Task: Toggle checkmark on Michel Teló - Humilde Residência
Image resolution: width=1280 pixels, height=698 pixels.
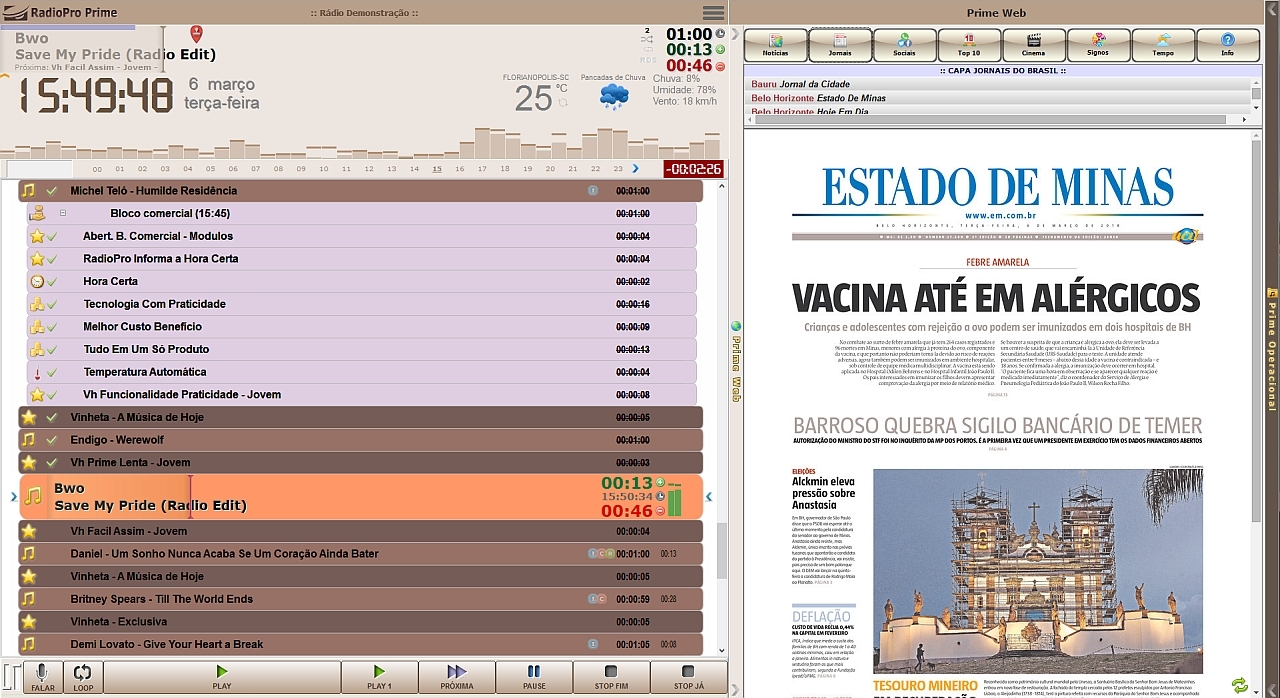Action: (52, 190)
